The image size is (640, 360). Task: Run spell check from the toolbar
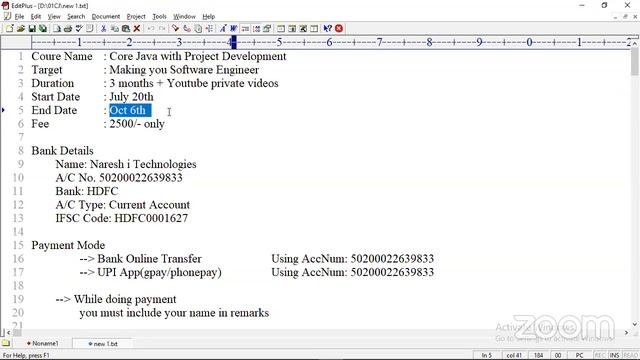78,29
